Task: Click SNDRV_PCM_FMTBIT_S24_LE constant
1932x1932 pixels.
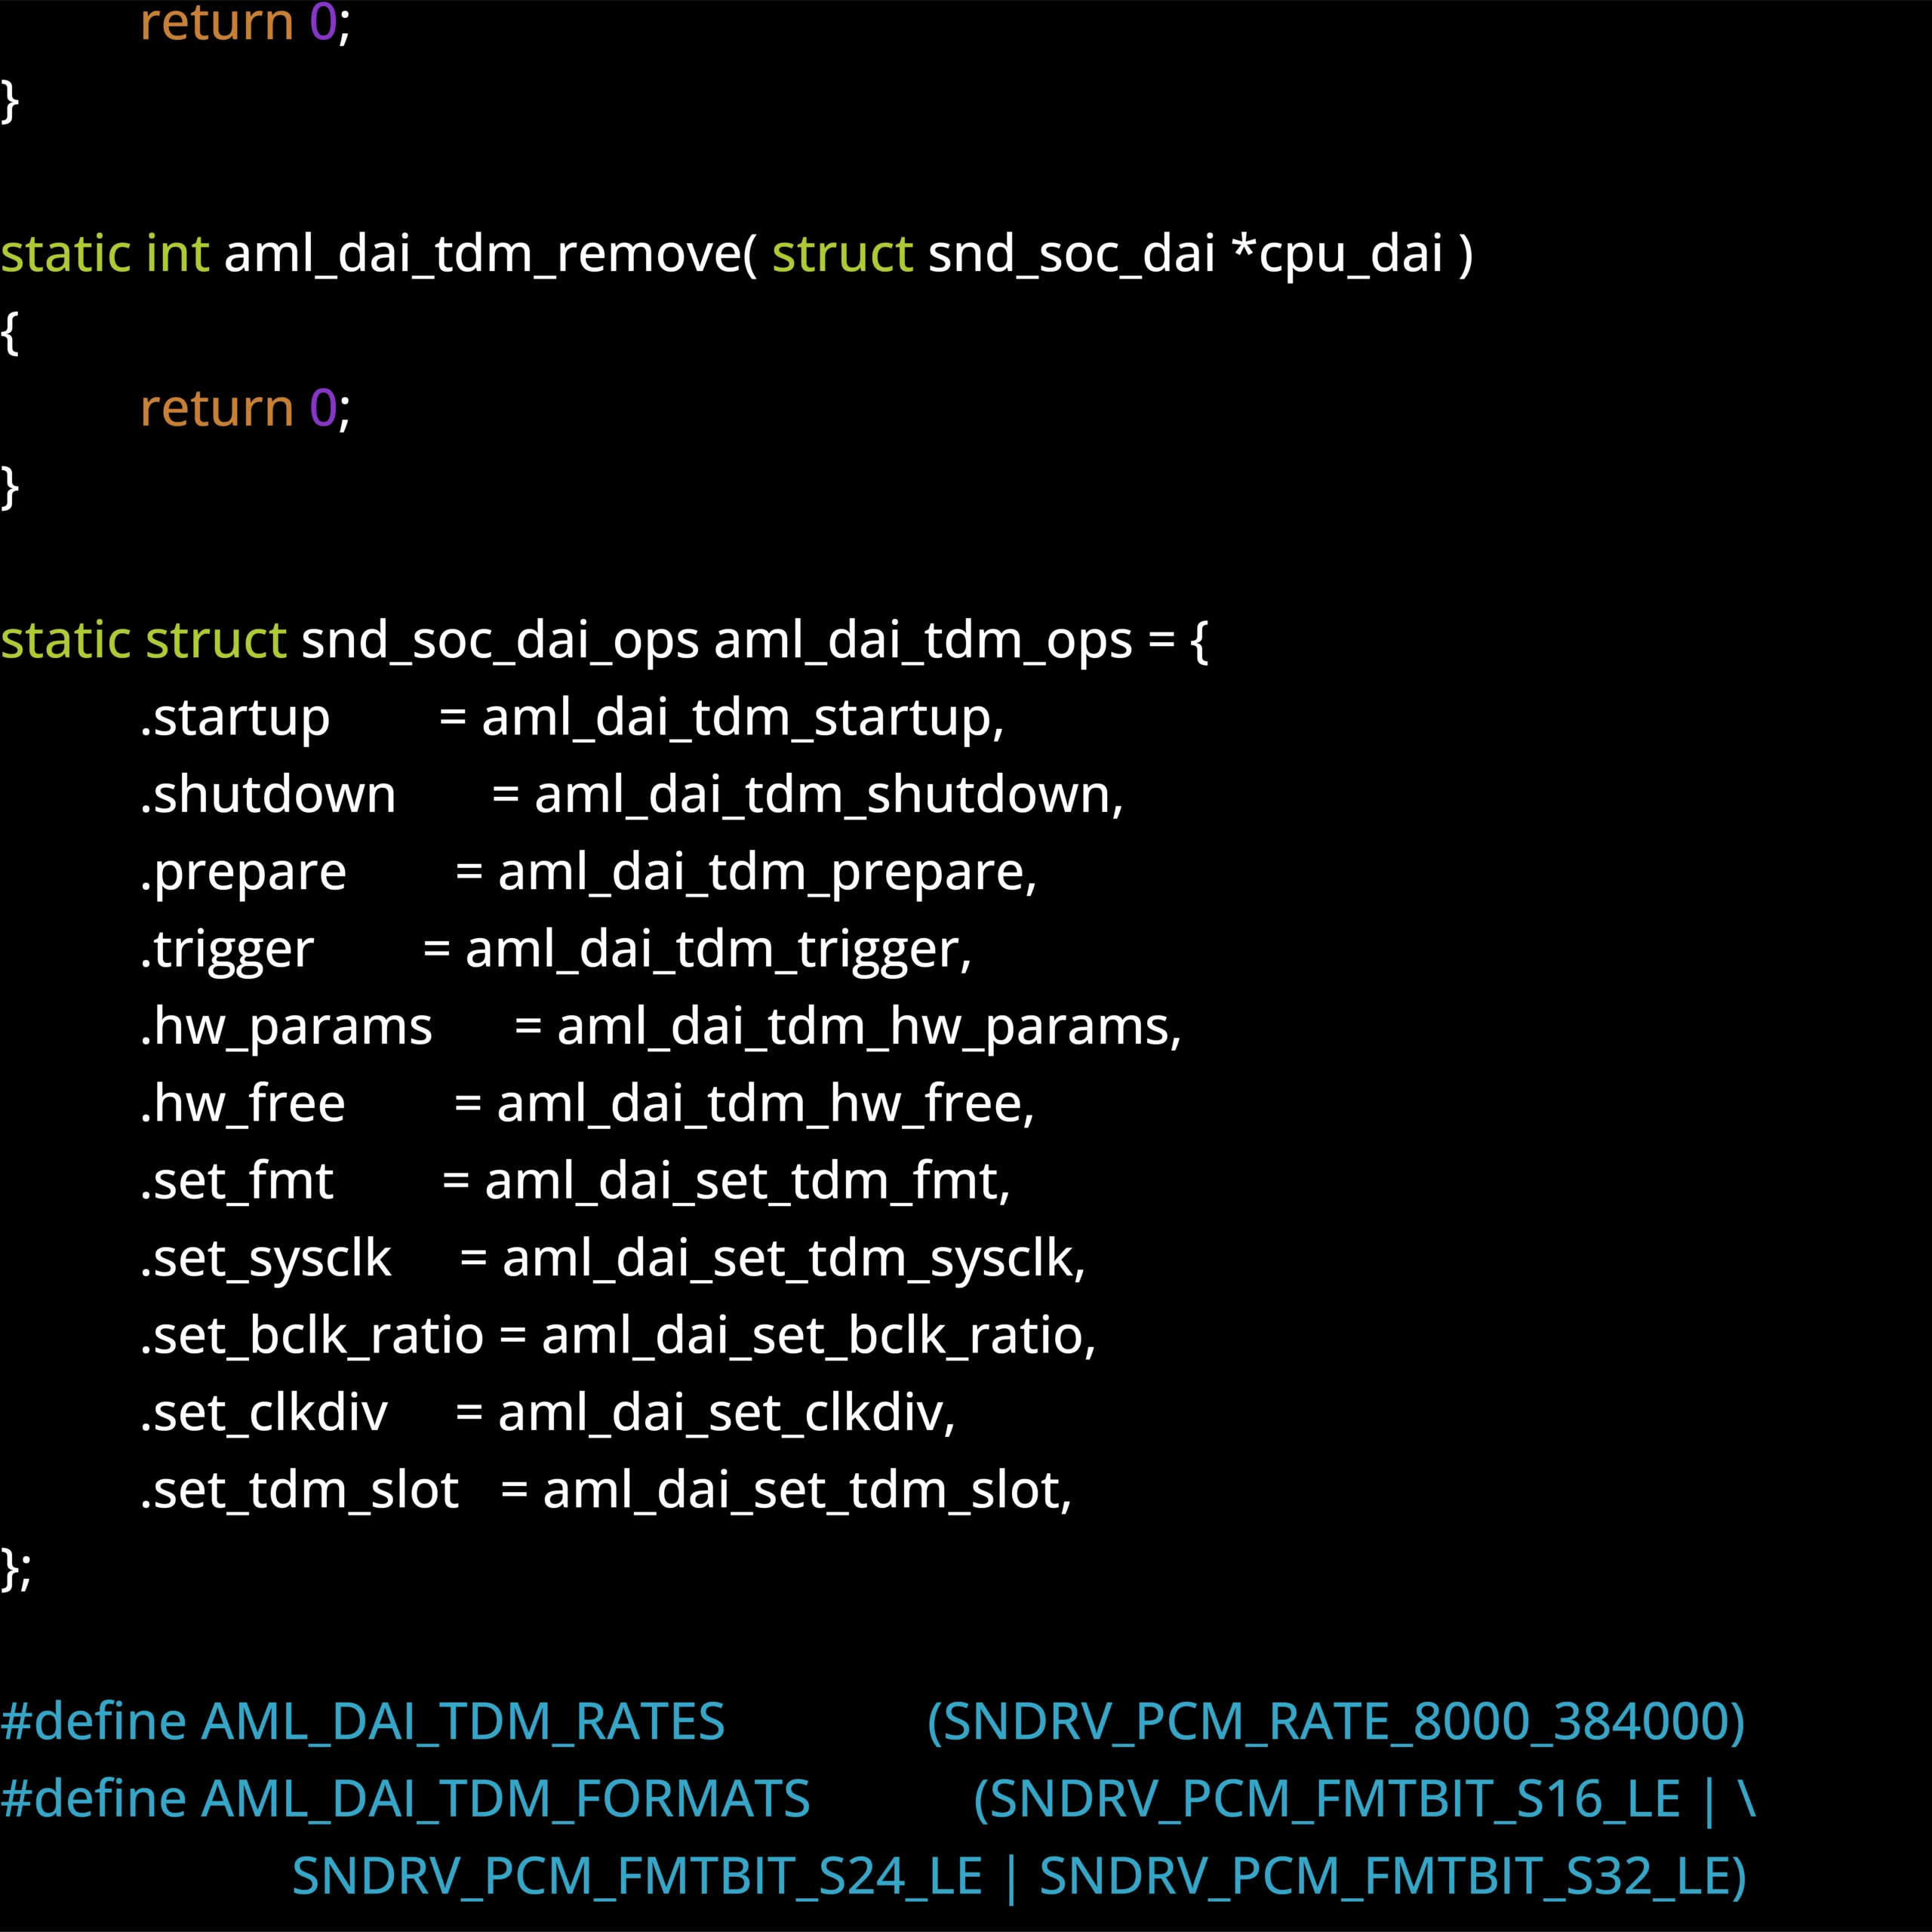Action: click(x=637, y=1876)
